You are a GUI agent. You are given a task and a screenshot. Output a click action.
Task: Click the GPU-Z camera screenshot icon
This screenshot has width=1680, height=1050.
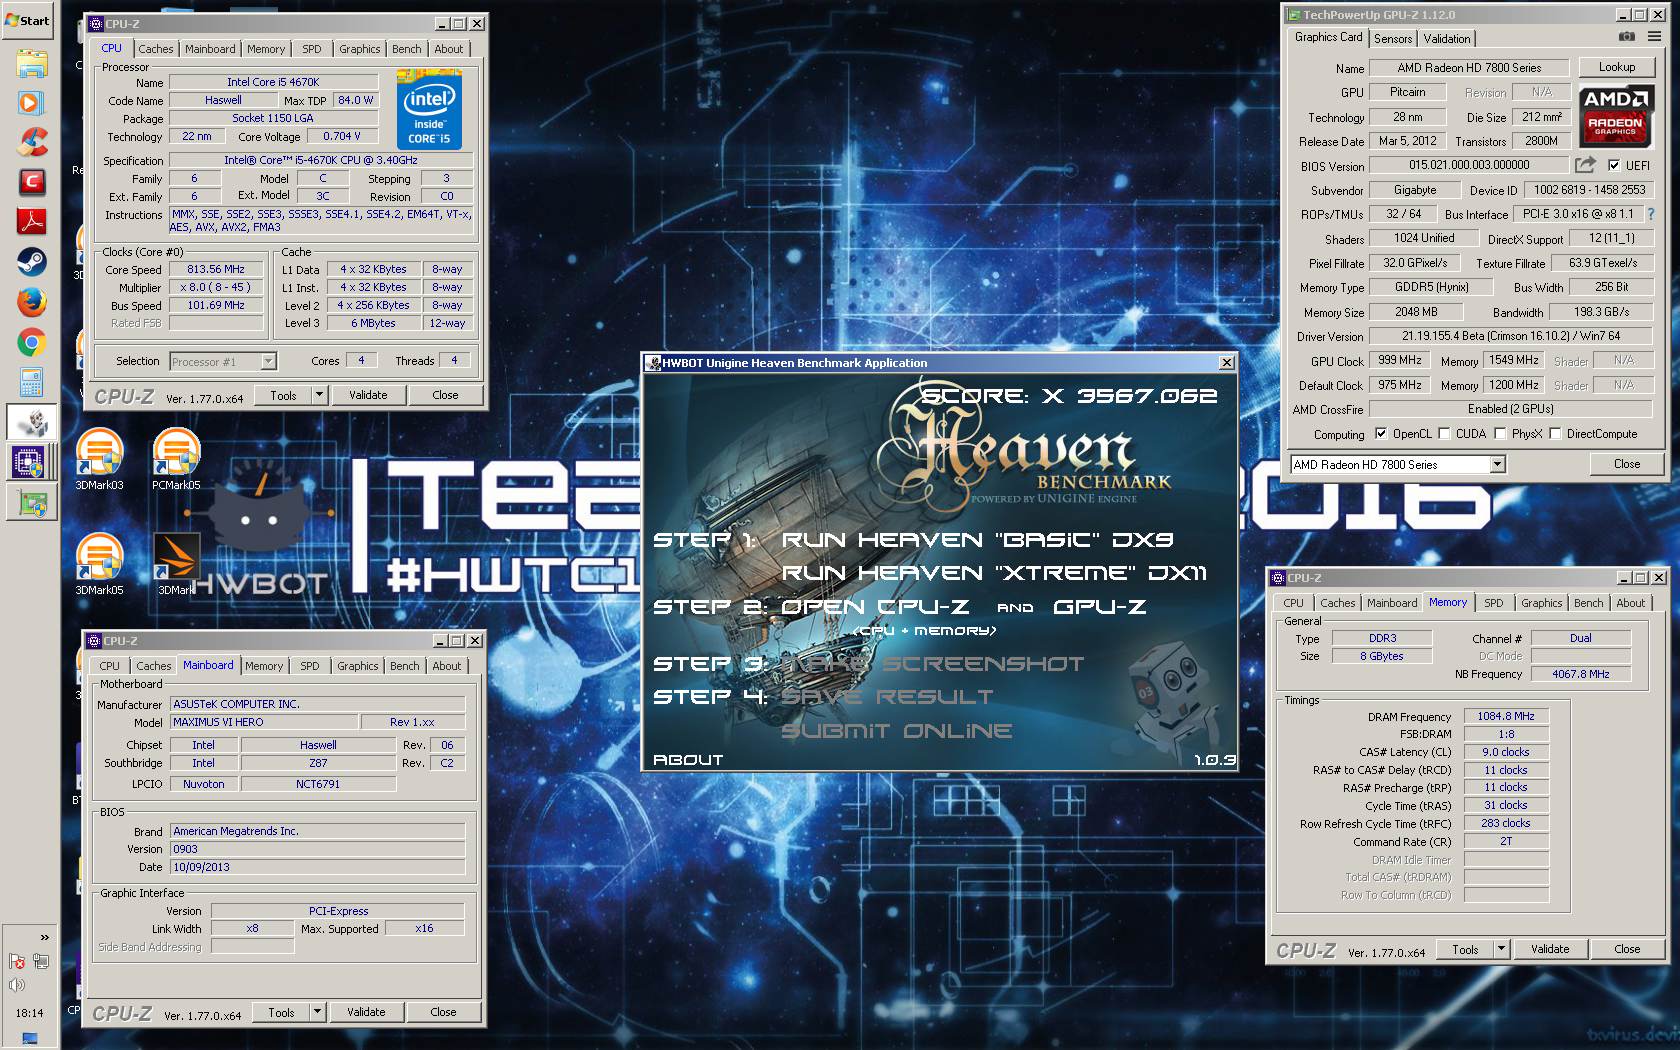click(x=1627, y=37)
